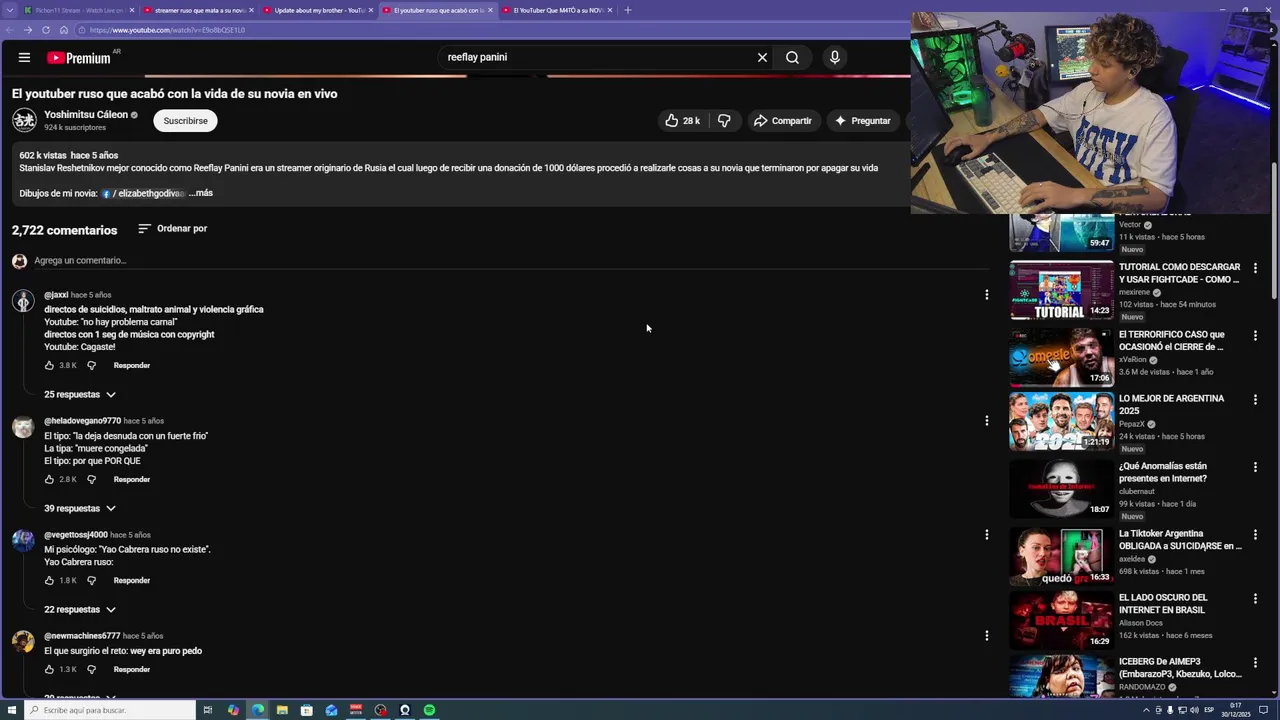Open 'EL LADO OSCURO DEL INTERNET EN BRASIL' title
The image size is (1280, 720).
(1163, 603)
